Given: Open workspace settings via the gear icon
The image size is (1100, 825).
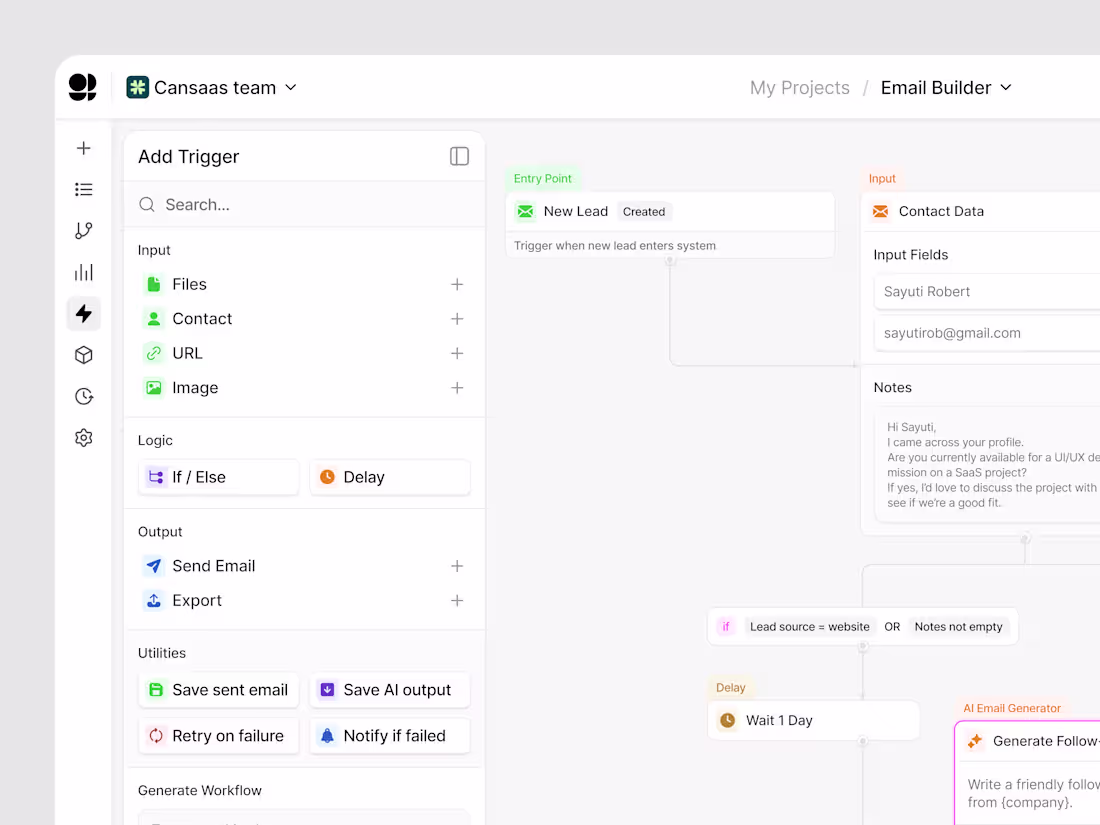Looking at the screenshot, I should tap(83, 437).
